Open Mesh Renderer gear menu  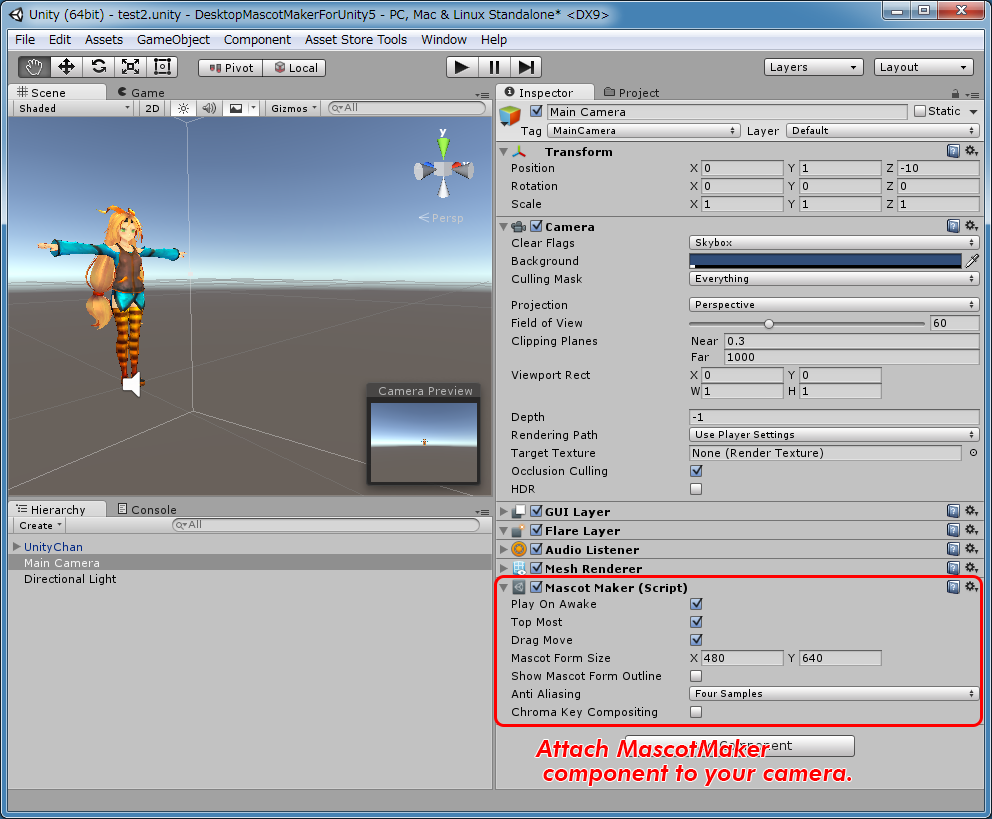click(971, 568)
